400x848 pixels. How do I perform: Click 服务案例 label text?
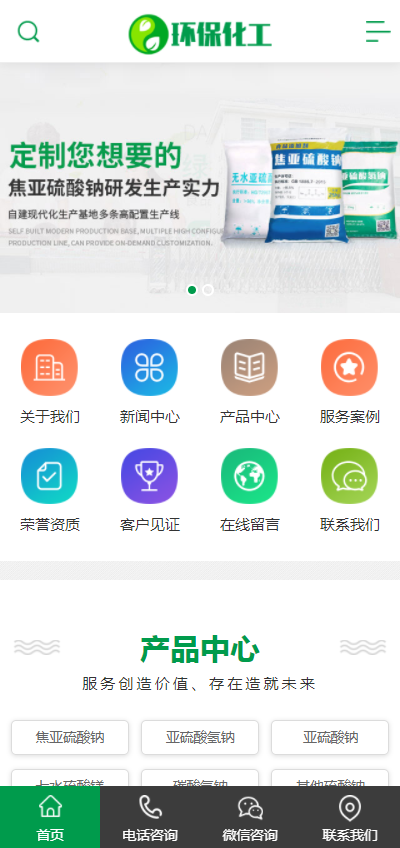click(350, 417)
